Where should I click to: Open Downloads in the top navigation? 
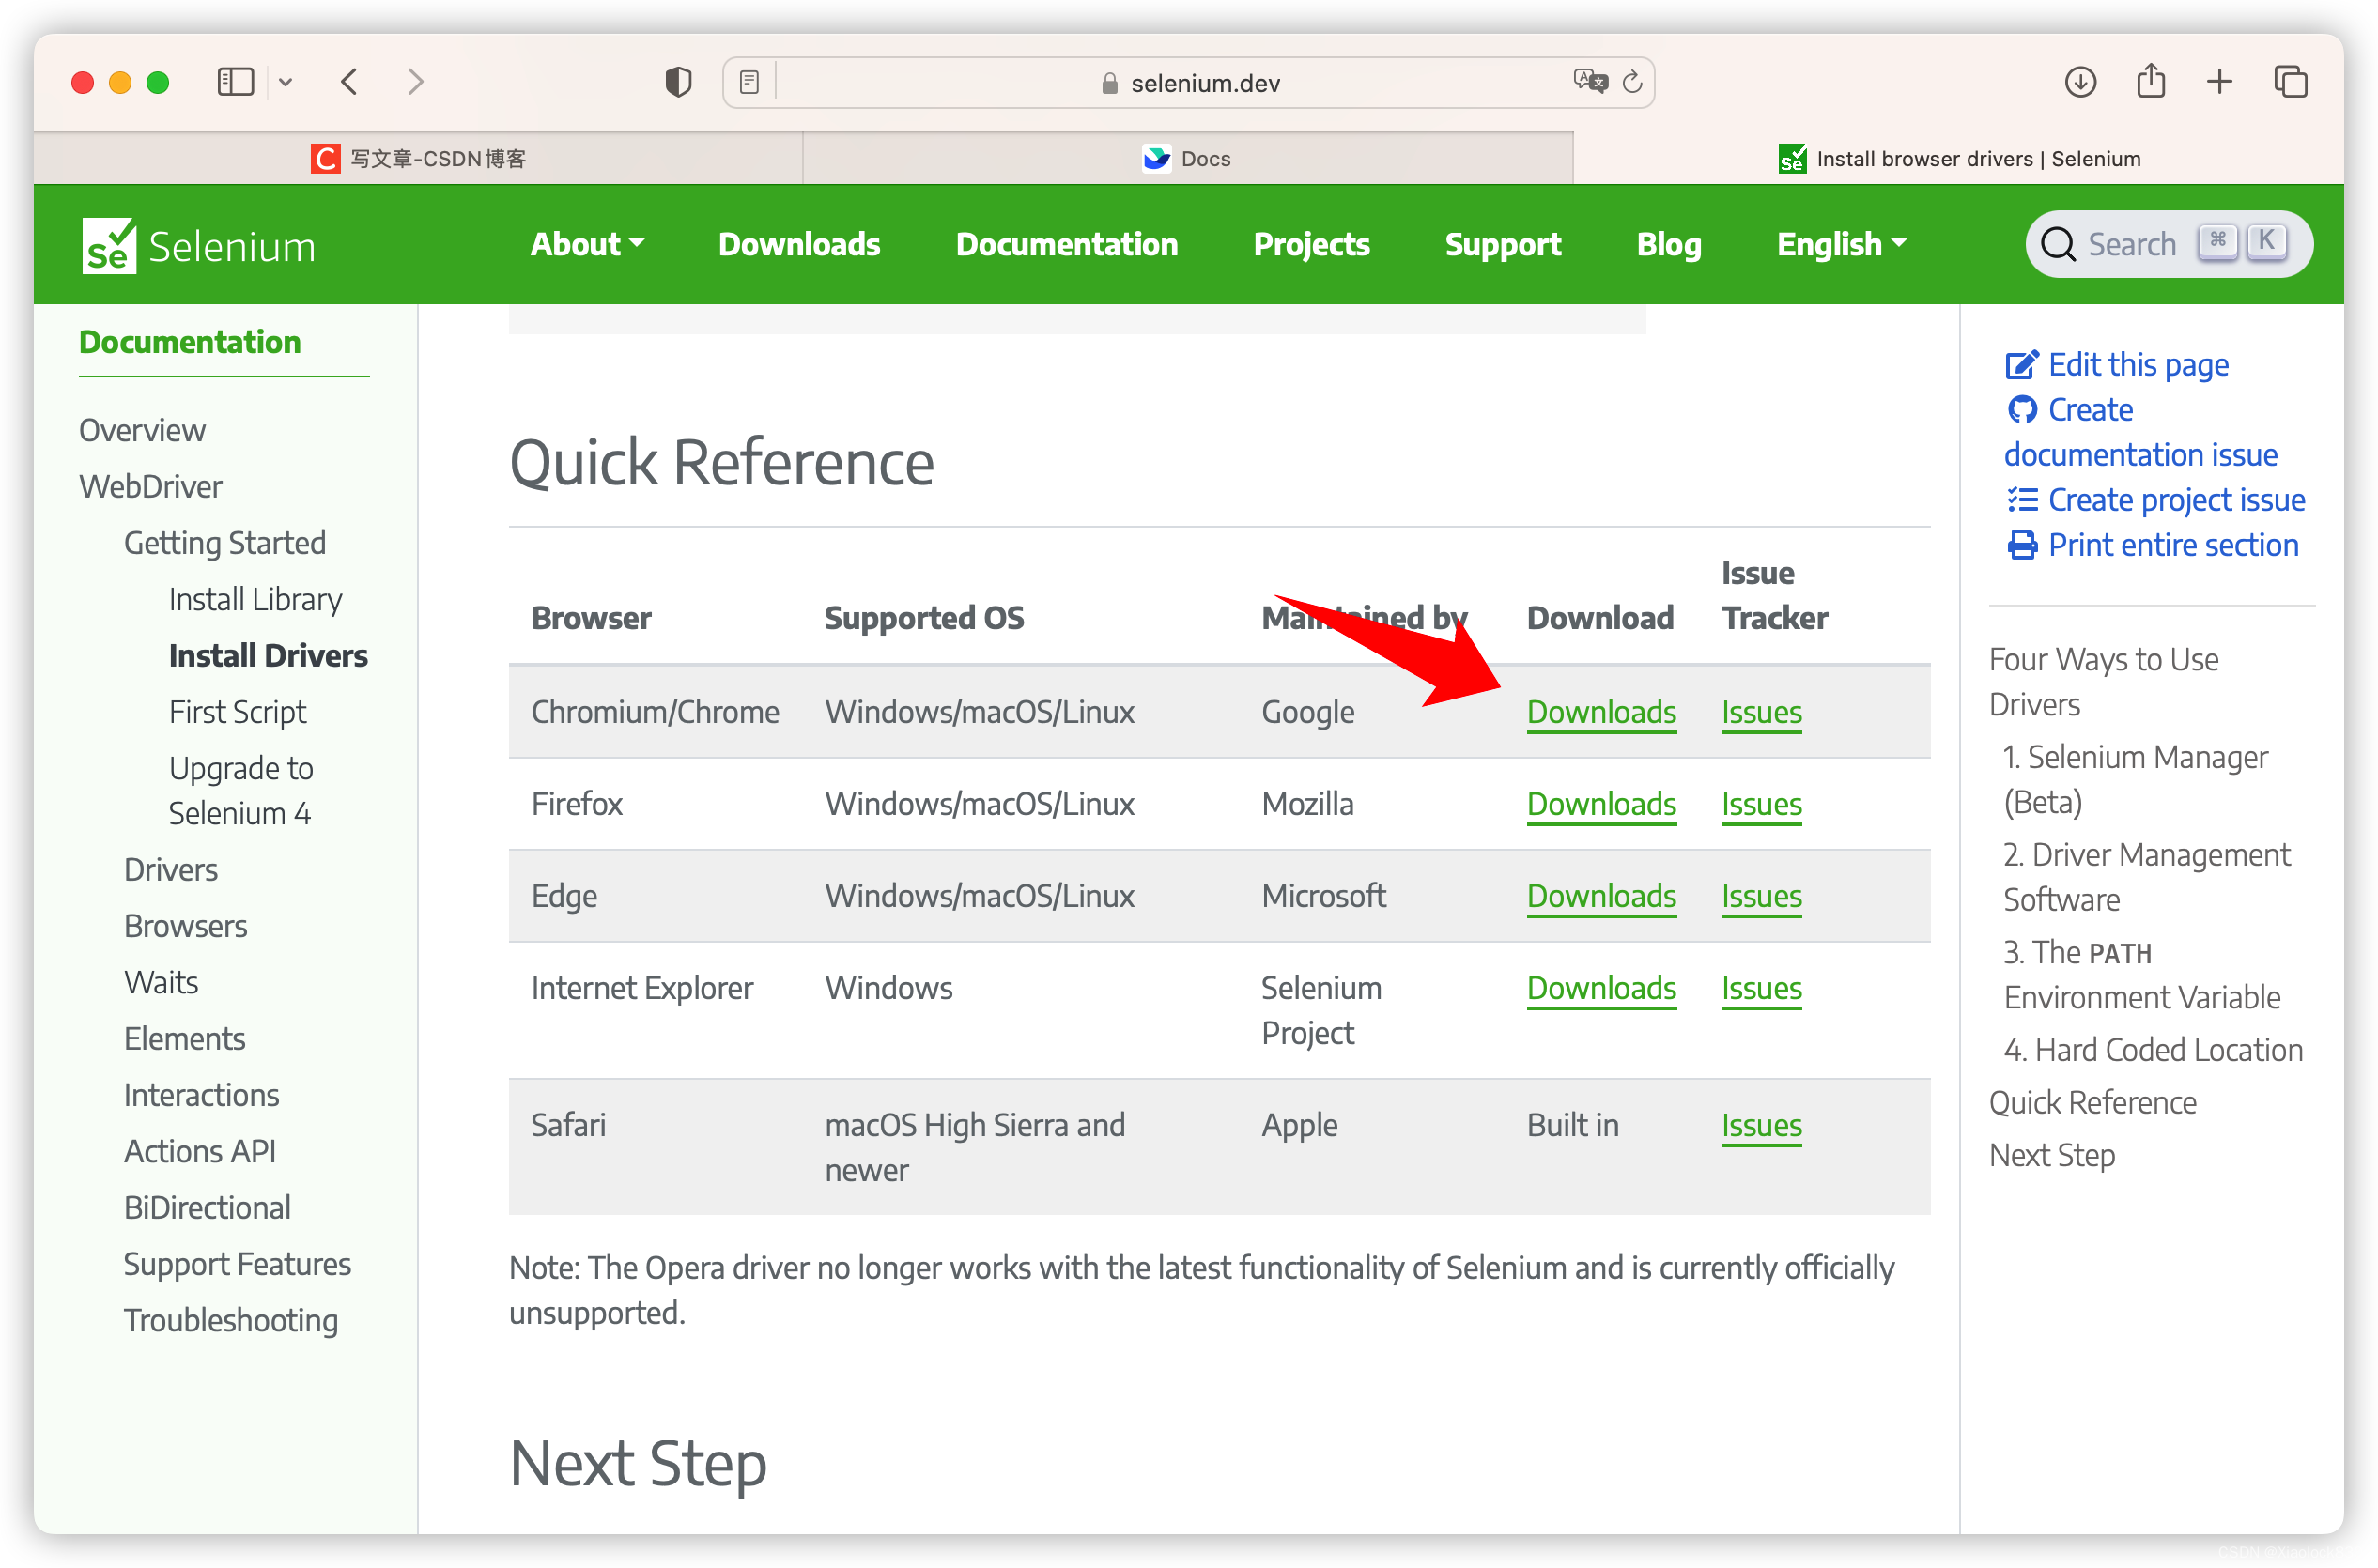(x=799, y=244)
